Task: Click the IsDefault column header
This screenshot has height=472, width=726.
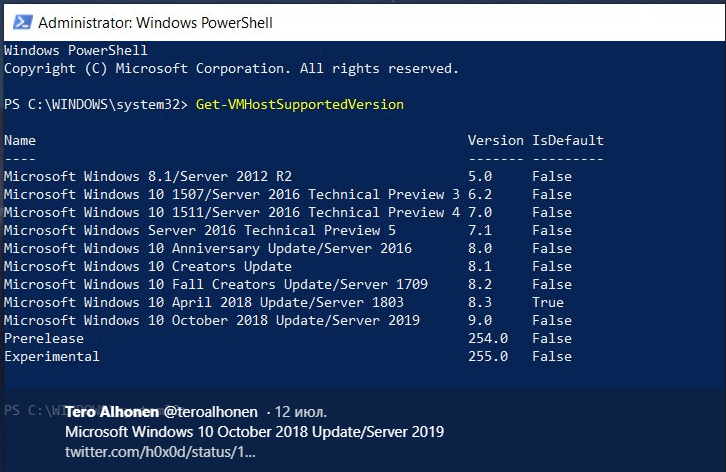Action: click(568, 140)
